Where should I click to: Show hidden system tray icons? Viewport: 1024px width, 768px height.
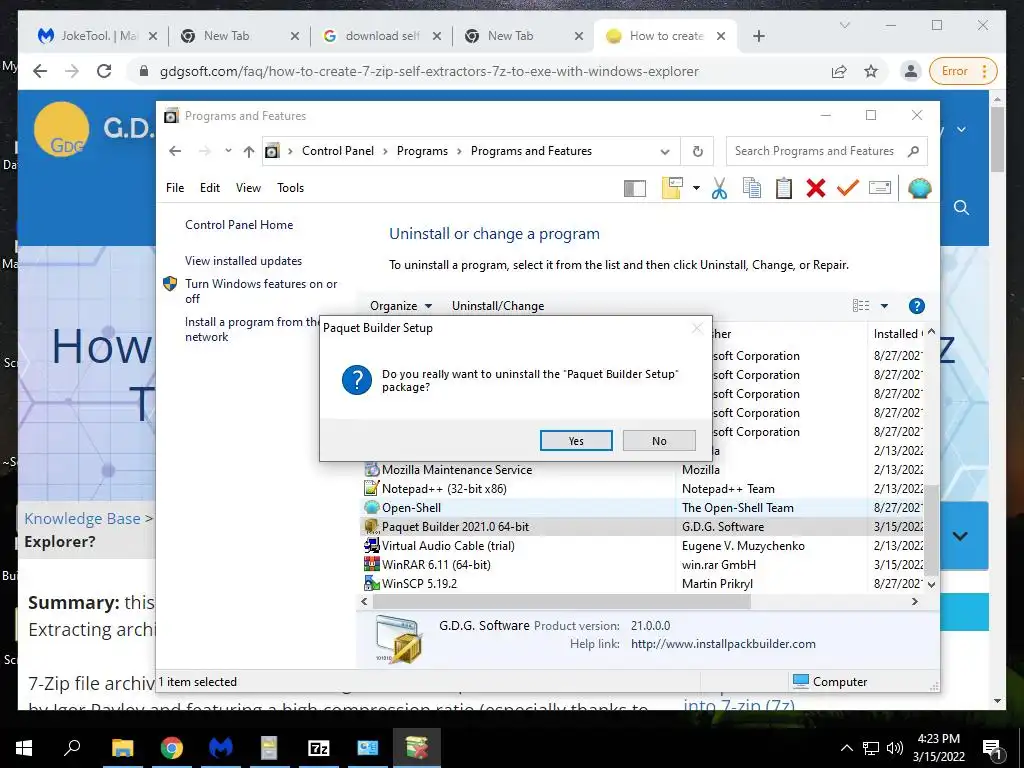pos(846,748)
